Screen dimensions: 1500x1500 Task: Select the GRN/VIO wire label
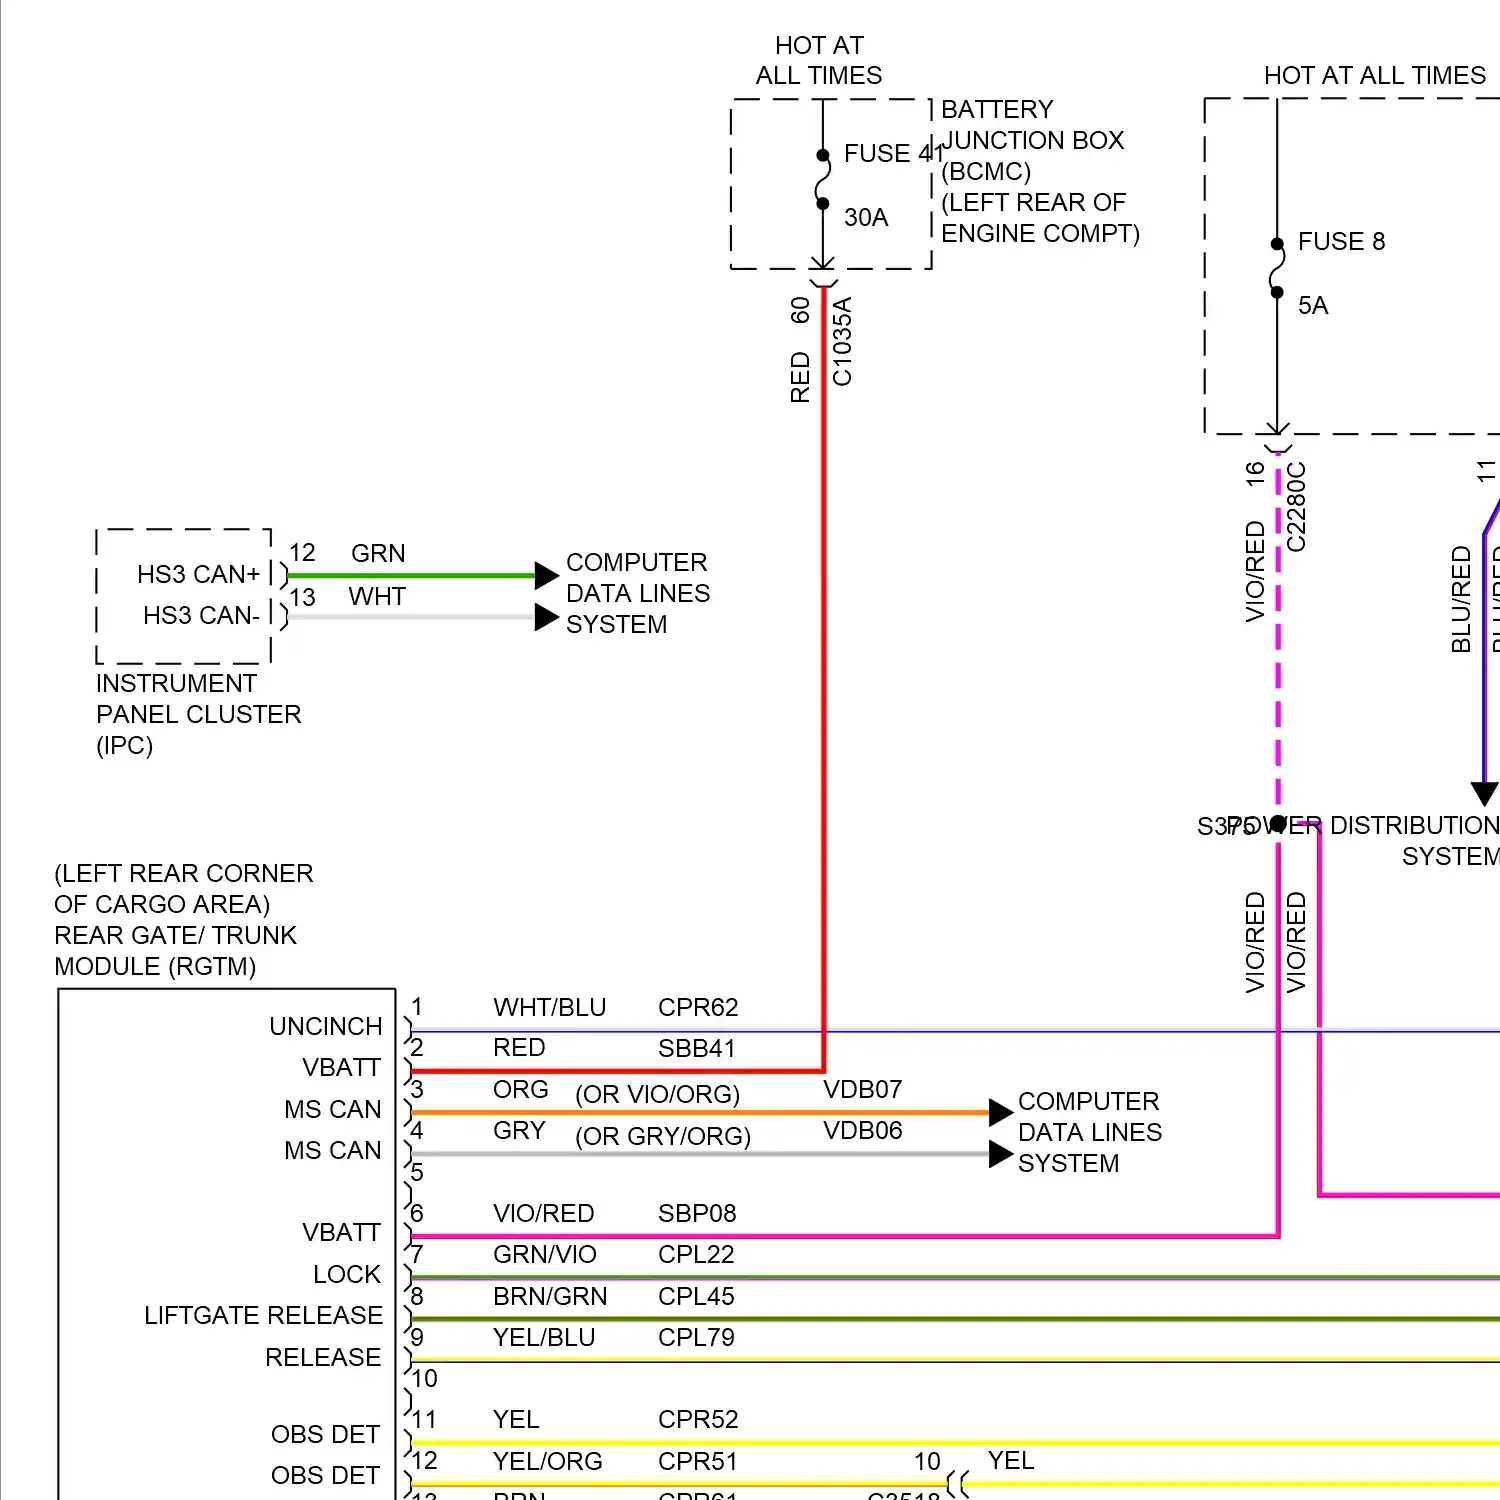click(545, 1254)
